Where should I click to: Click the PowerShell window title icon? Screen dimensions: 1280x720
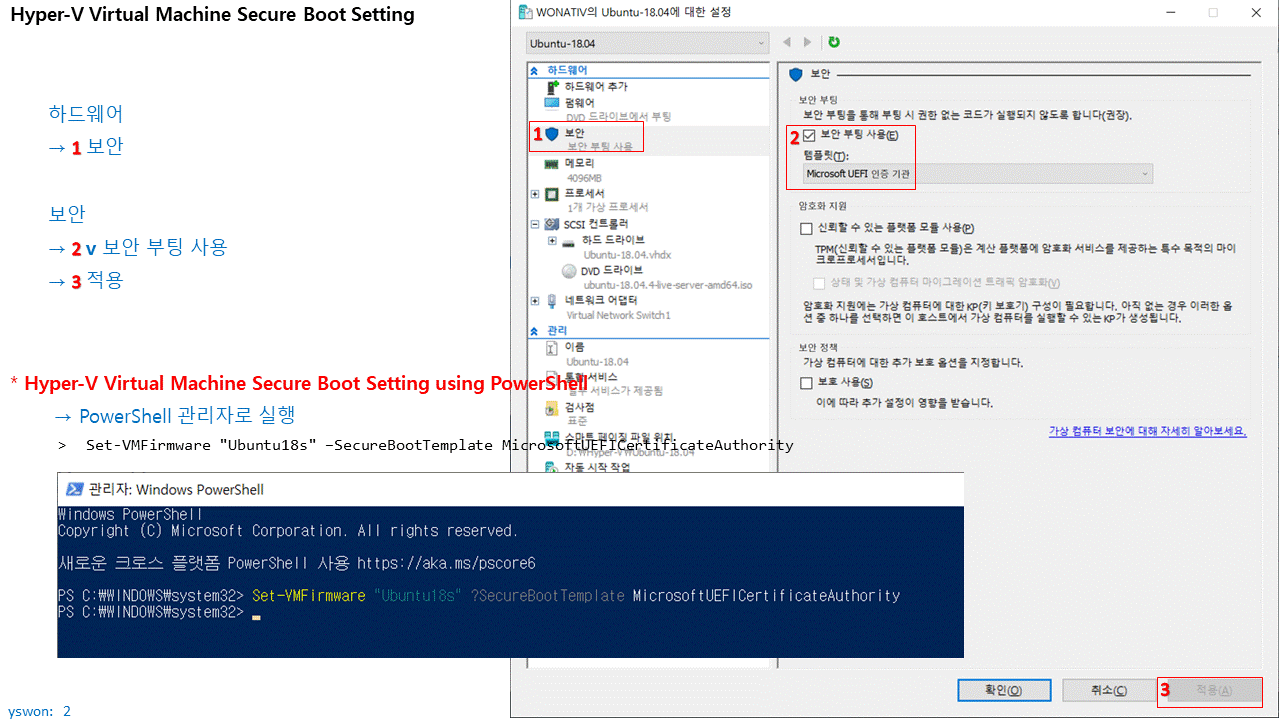(74, 489)
